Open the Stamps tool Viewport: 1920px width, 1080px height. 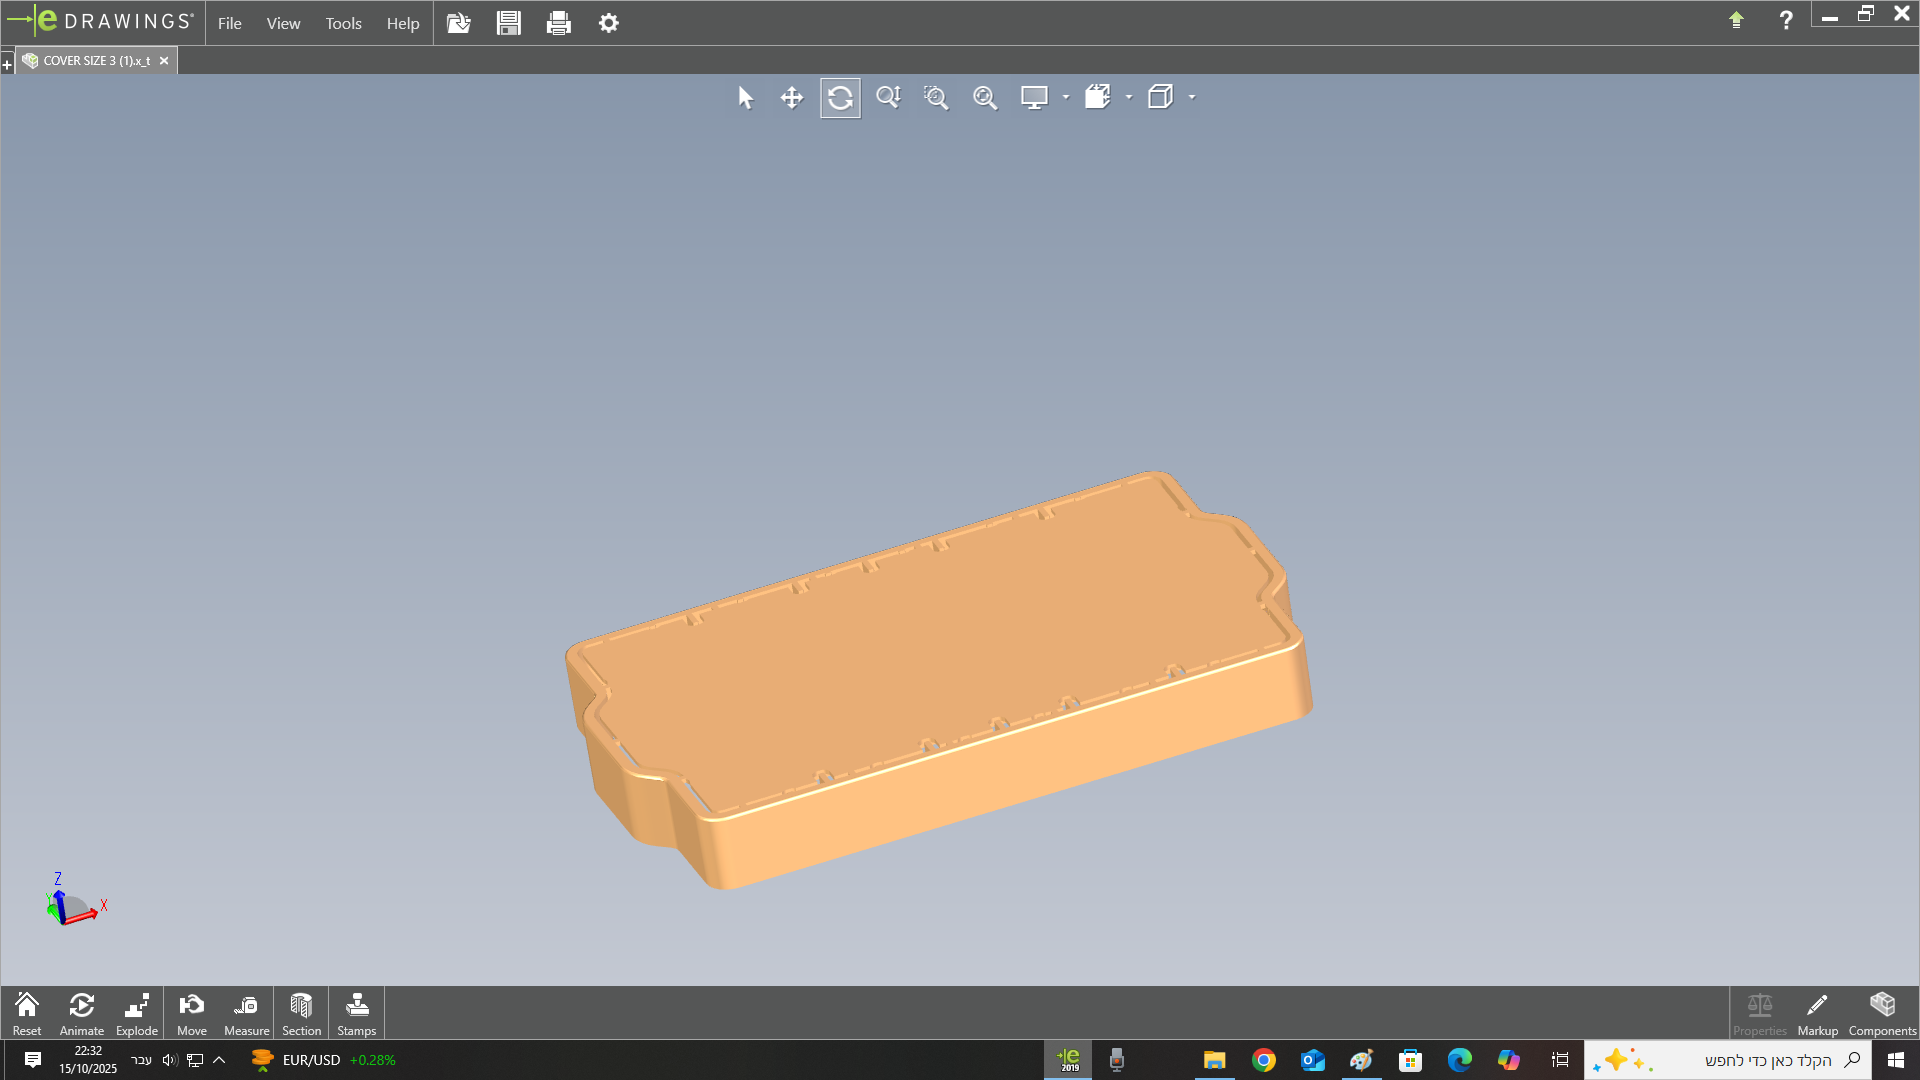357,1013
